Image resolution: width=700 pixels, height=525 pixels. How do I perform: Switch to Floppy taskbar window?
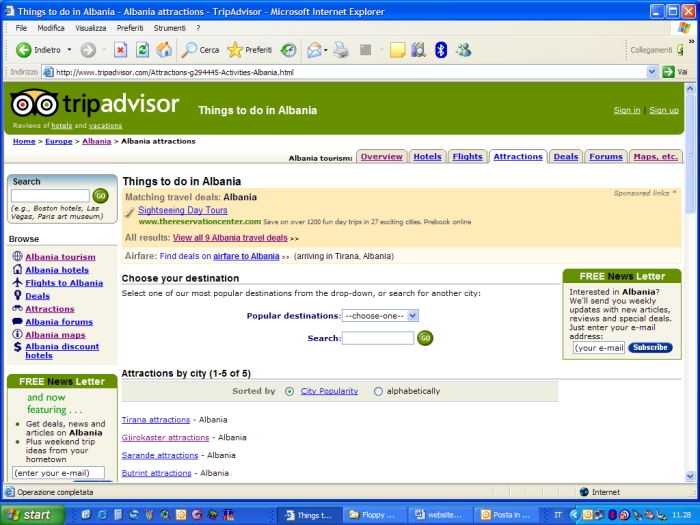tap(374, 515)
